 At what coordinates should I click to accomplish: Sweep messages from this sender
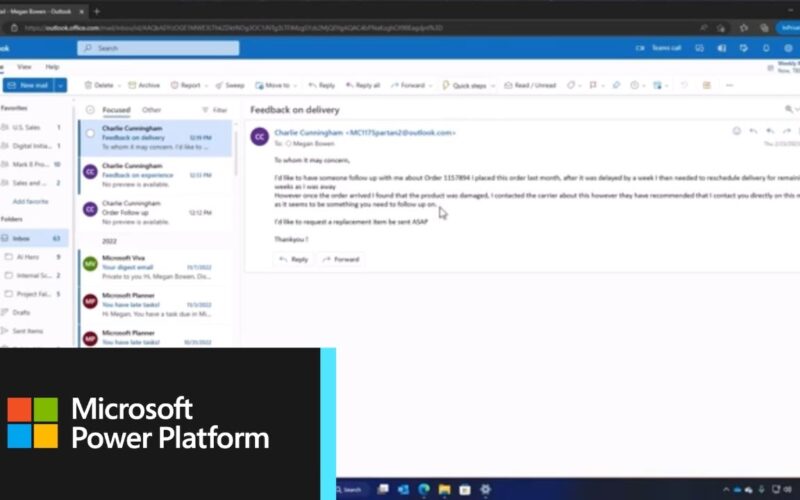pos(230,85)
